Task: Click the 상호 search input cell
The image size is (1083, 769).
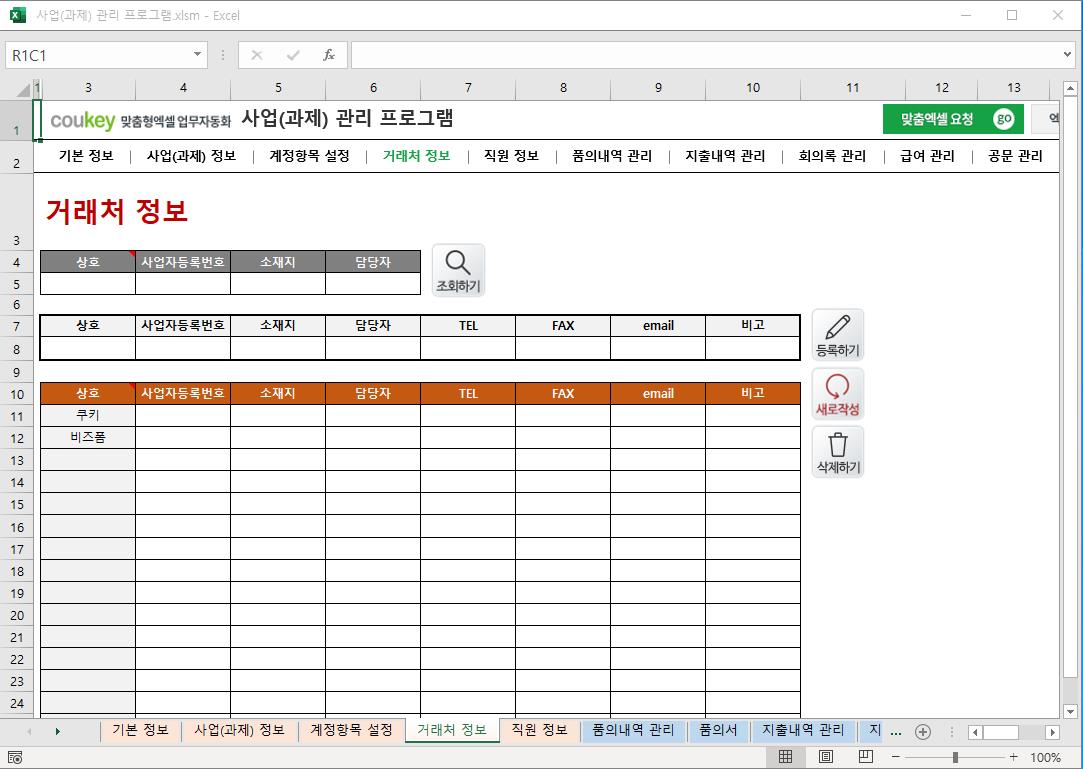Action: pyautogui.click(x=88, y=284)
